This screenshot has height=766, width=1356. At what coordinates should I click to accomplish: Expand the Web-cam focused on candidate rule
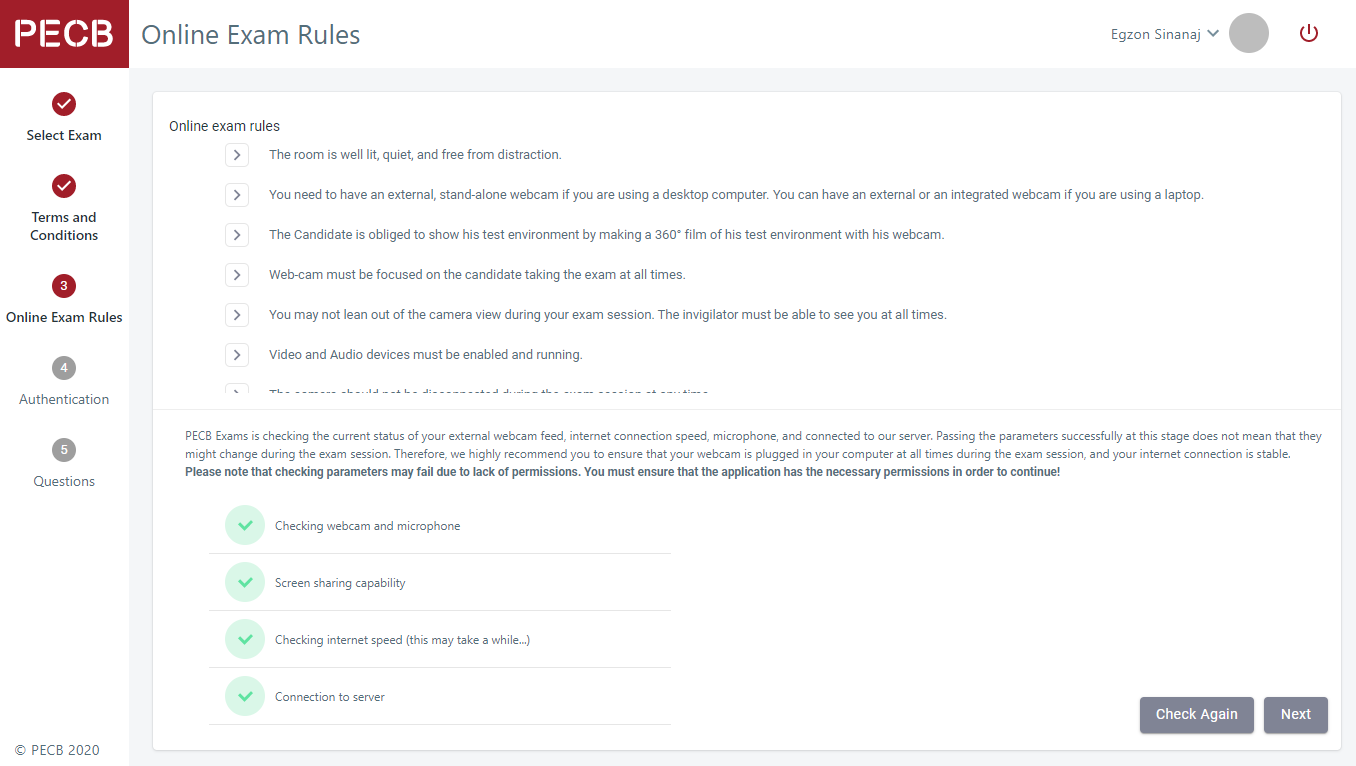click(x=237, y=275)
